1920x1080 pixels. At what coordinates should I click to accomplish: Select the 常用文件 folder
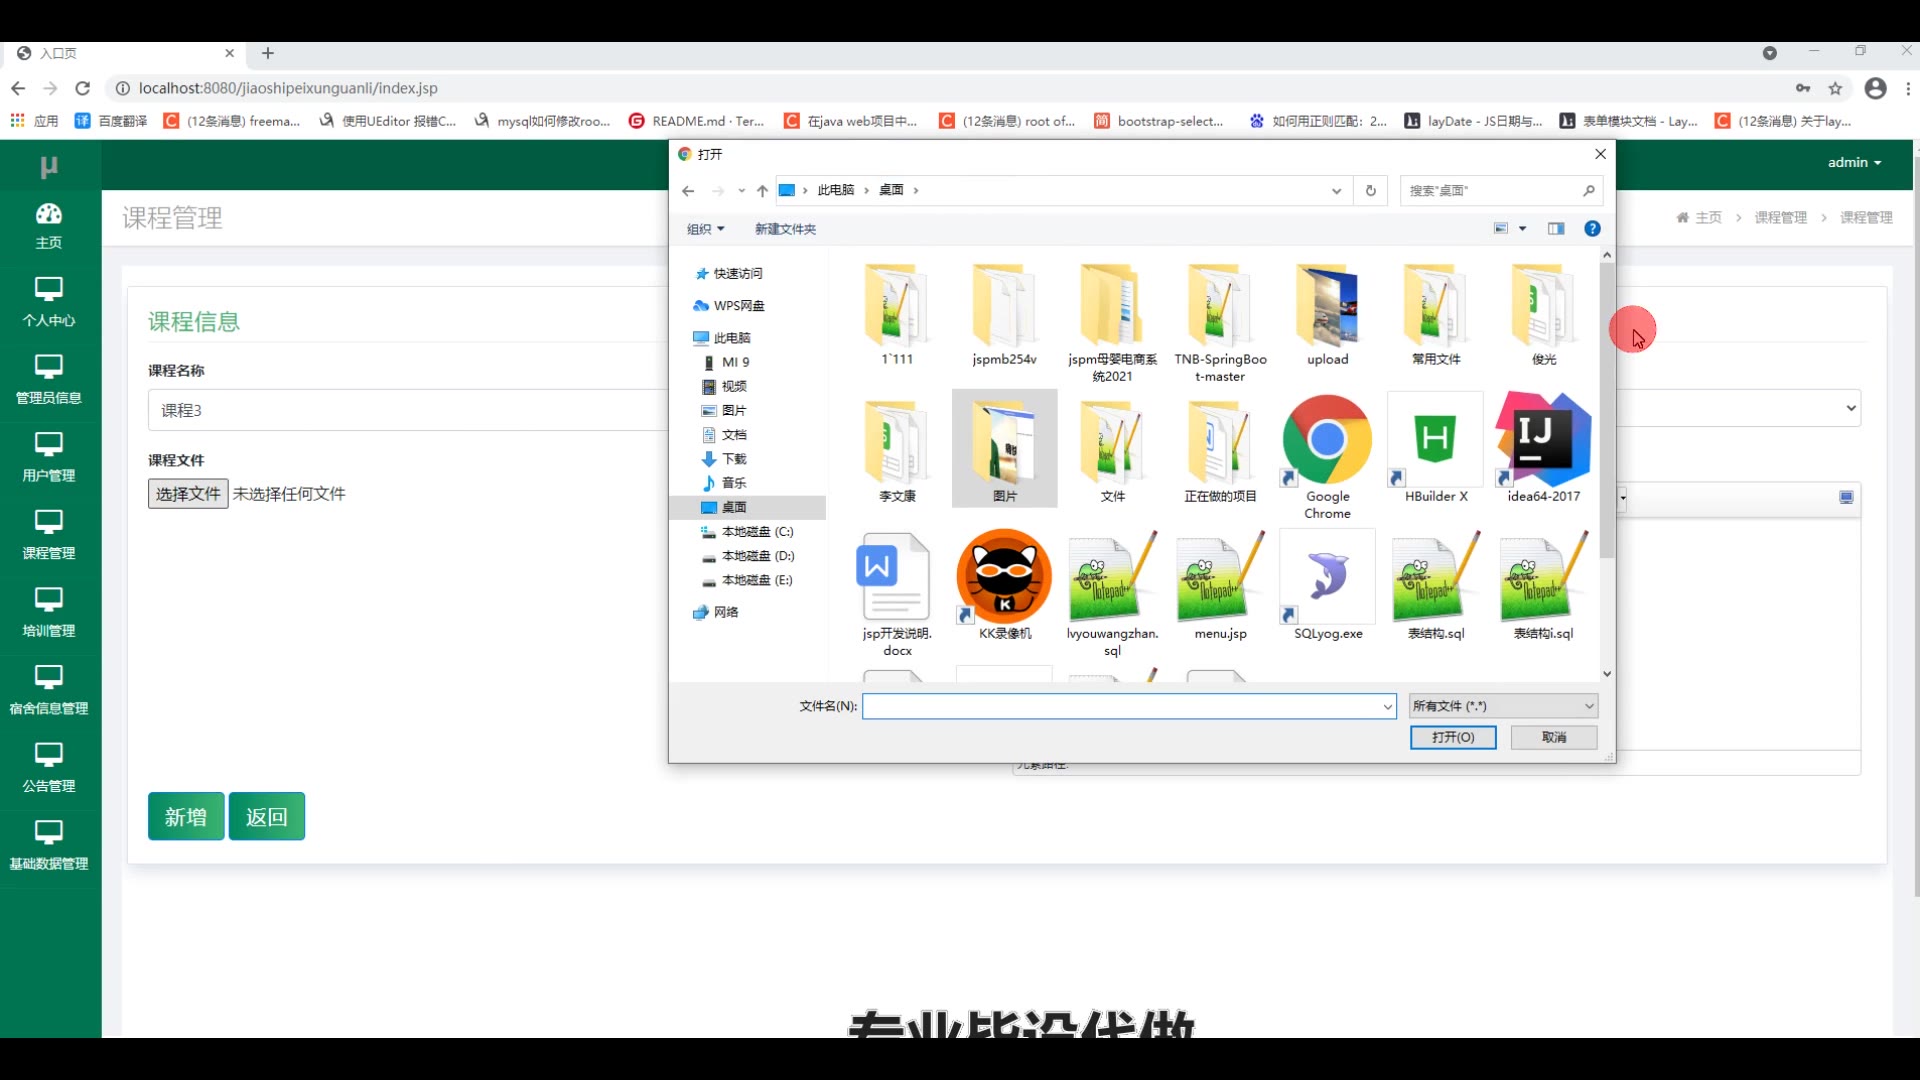tap(1436, 315)
